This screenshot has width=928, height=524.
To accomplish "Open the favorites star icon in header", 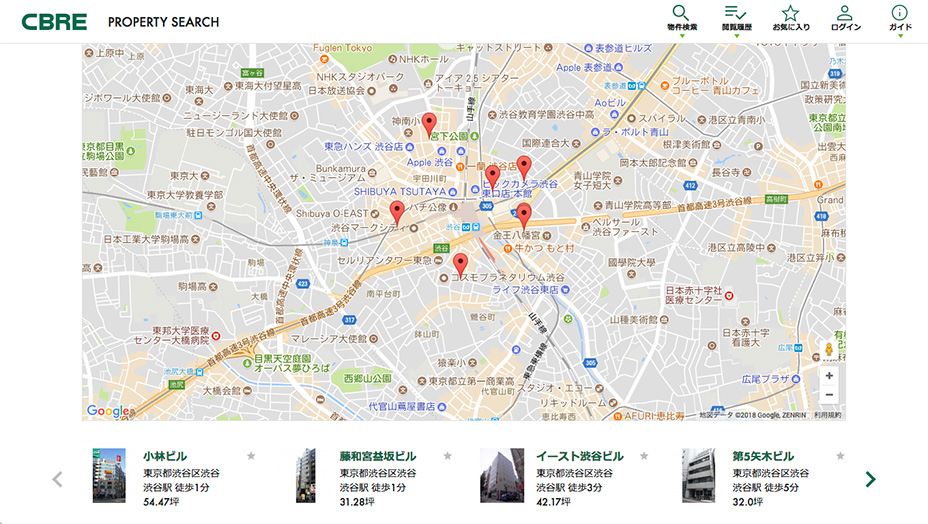I will click(x=790, y=13).
